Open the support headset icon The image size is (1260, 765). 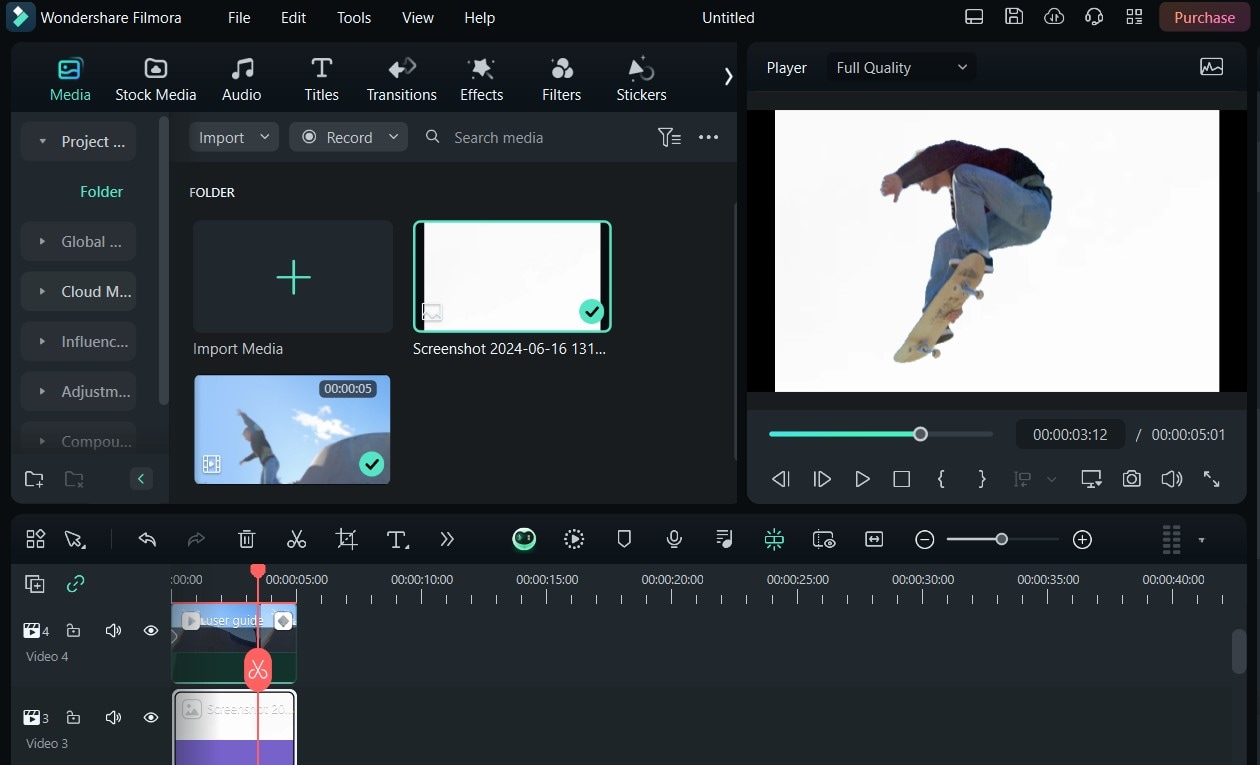pyautogui.click(x=1094, y=17)
